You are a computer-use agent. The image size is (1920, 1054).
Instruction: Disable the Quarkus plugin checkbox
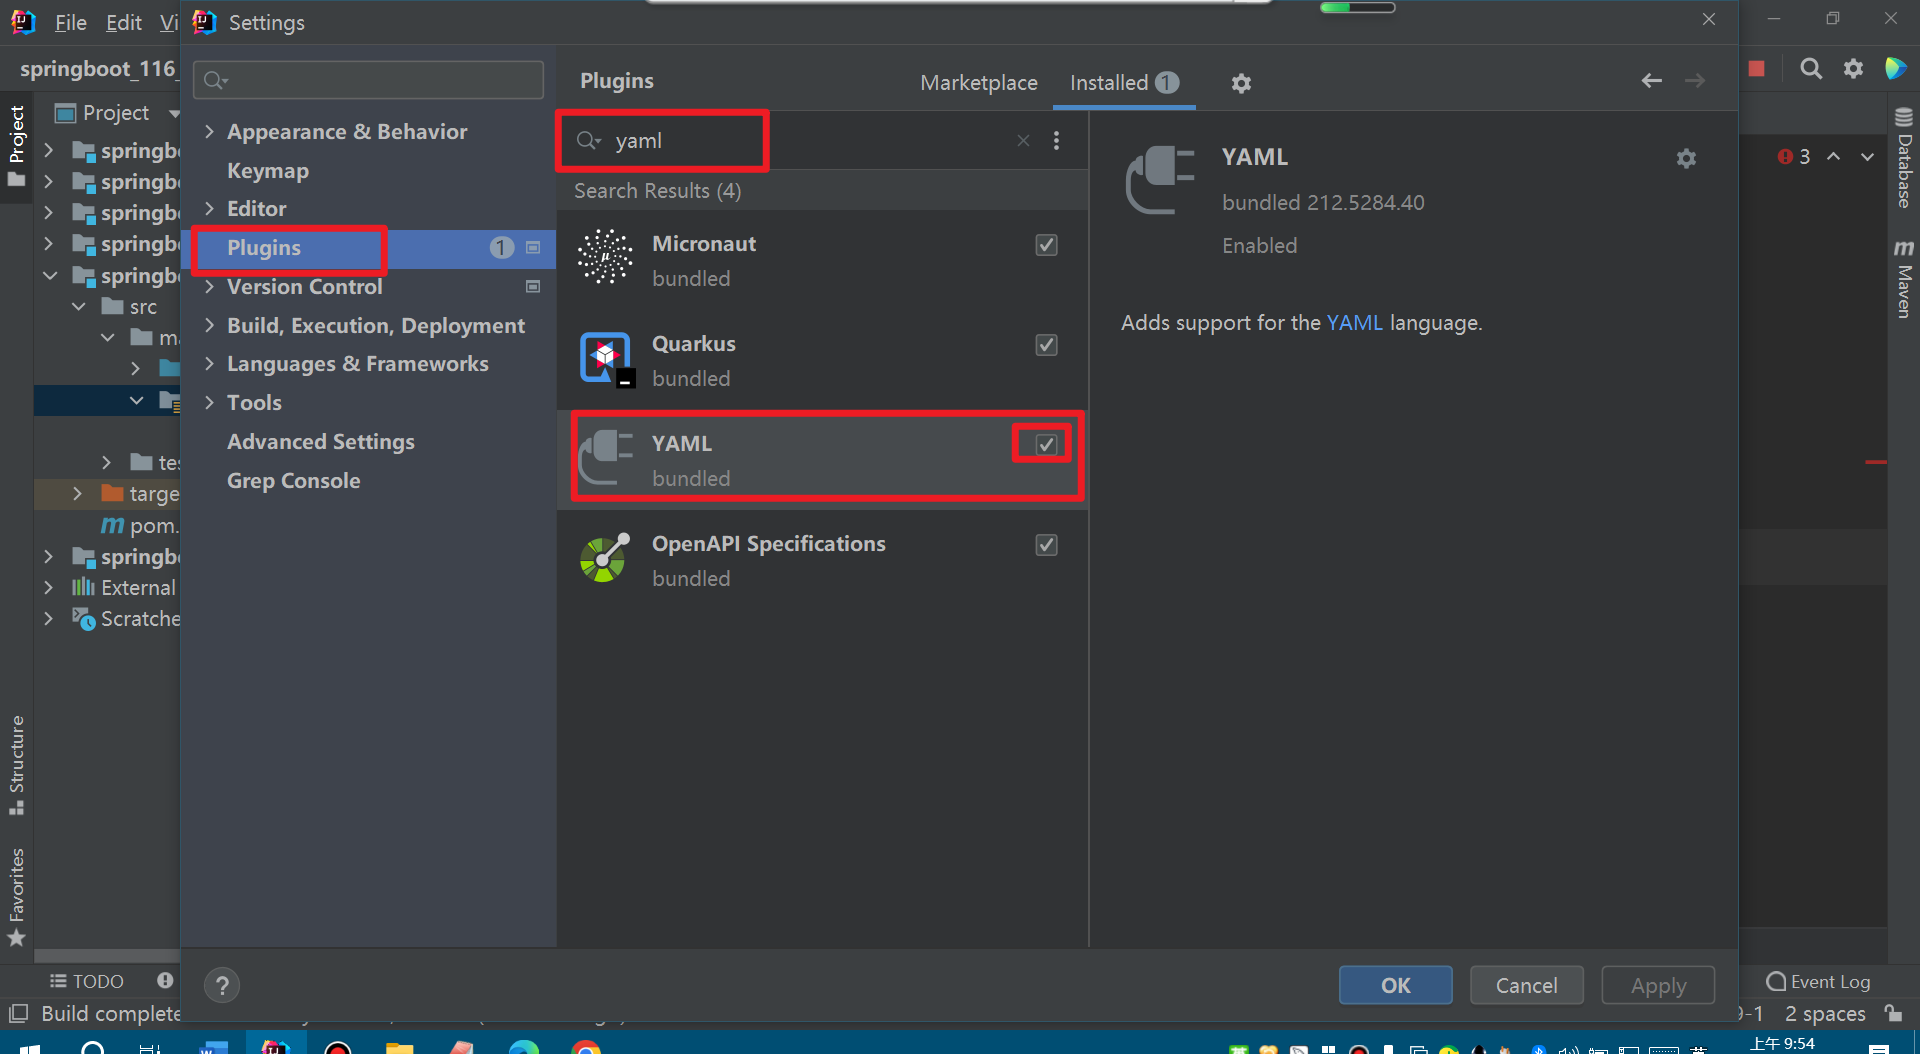(1046, 345)
